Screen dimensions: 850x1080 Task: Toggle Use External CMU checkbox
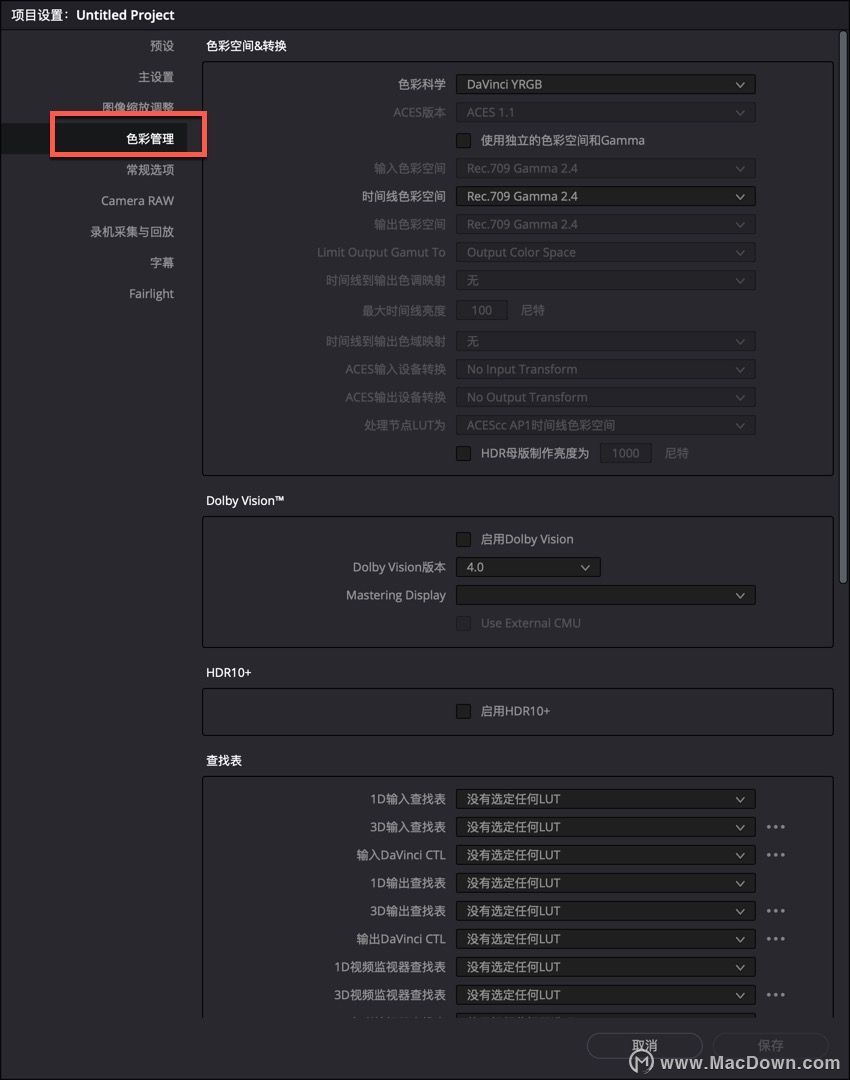(464, 623)
